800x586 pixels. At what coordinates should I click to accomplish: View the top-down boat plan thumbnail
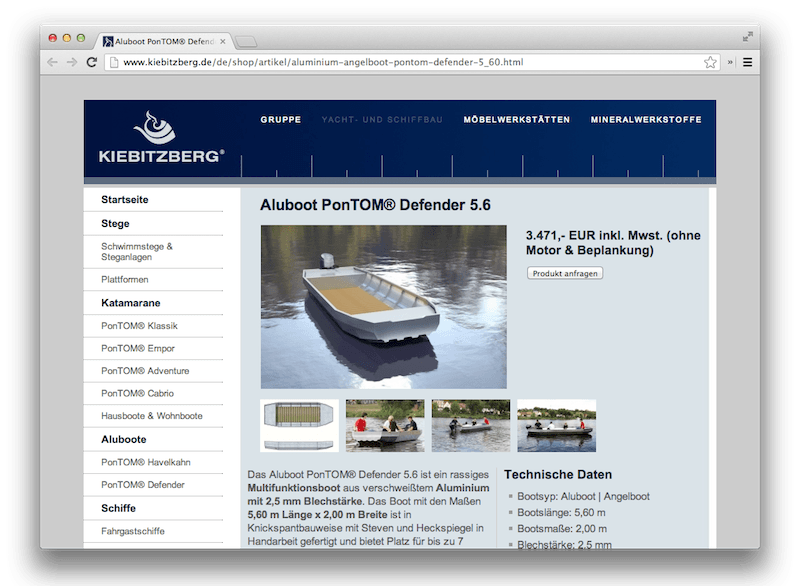click(x=298, y=426)
